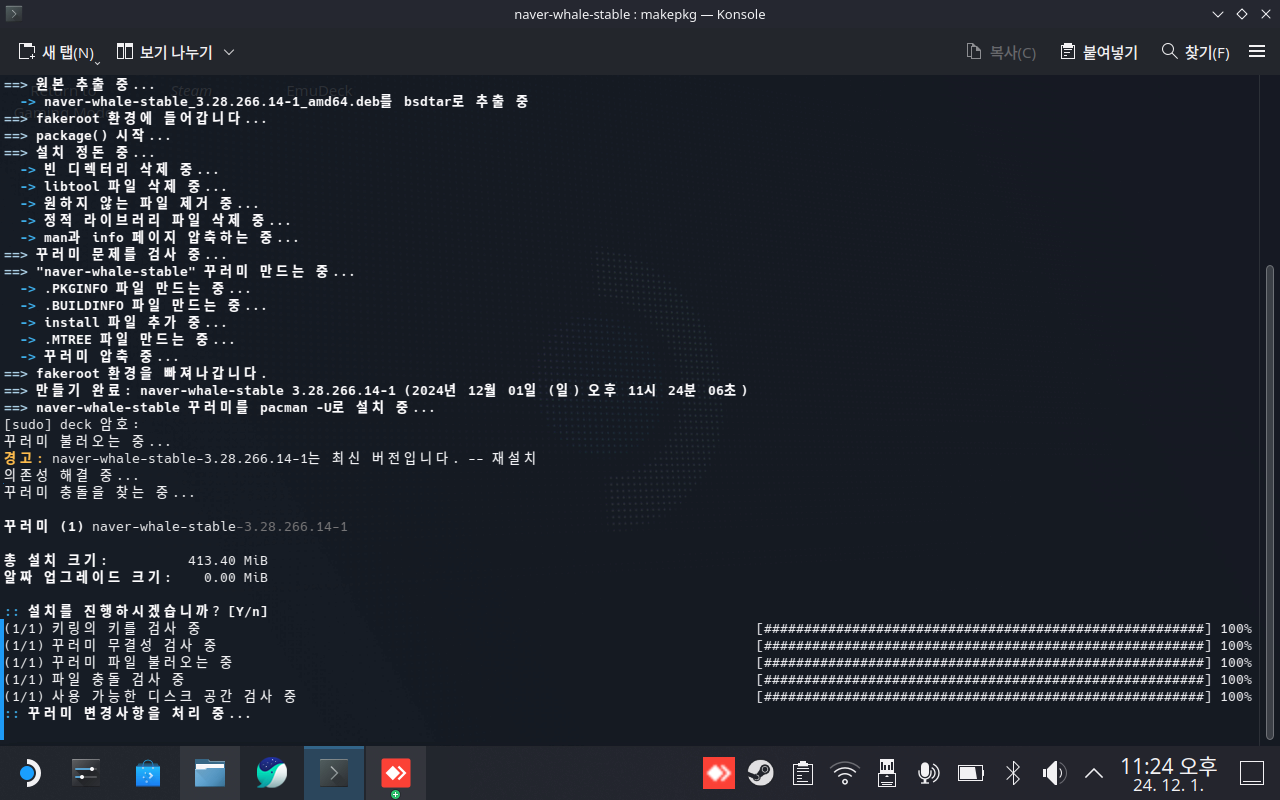Click the 'bsdtar로 추출 중' line

tap(274, 101)
